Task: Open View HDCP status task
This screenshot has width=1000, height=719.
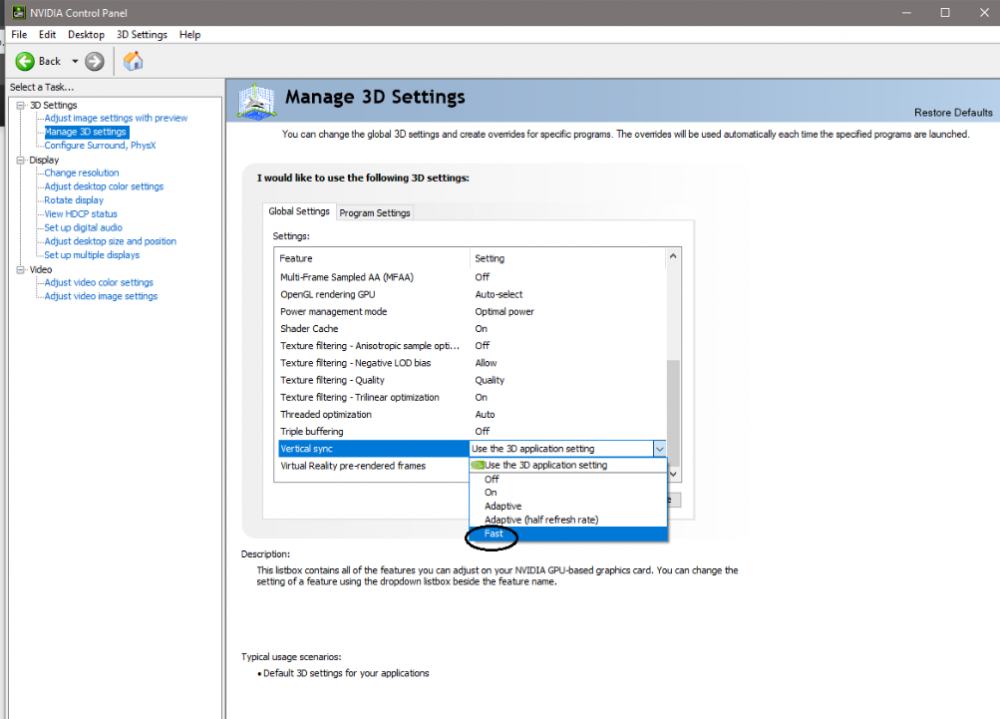Action: coord(81,214)
